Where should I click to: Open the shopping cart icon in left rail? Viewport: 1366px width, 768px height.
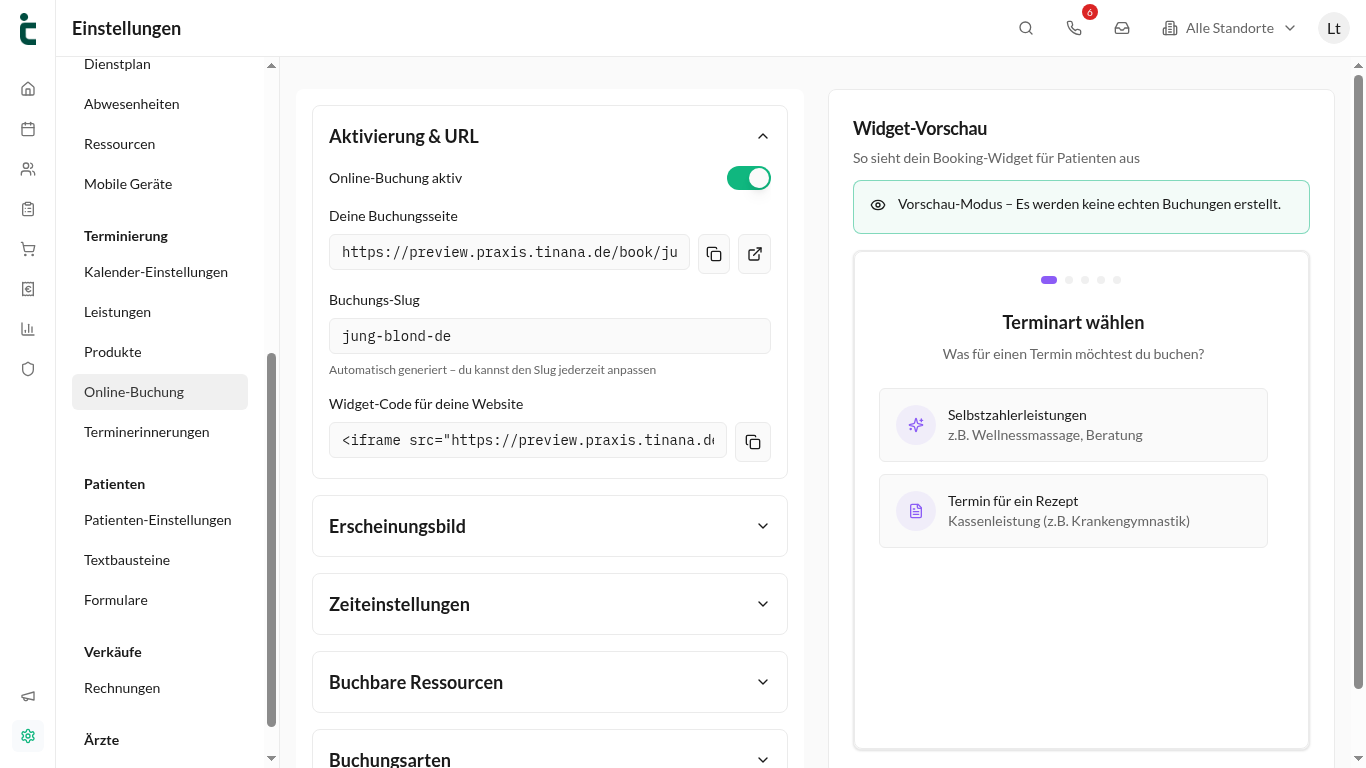click(x=28, y=249)
